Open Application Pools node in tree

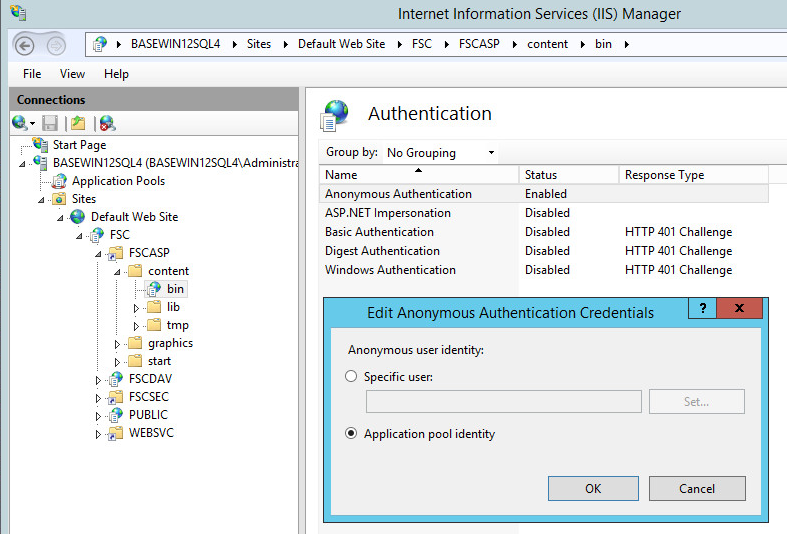117,181
